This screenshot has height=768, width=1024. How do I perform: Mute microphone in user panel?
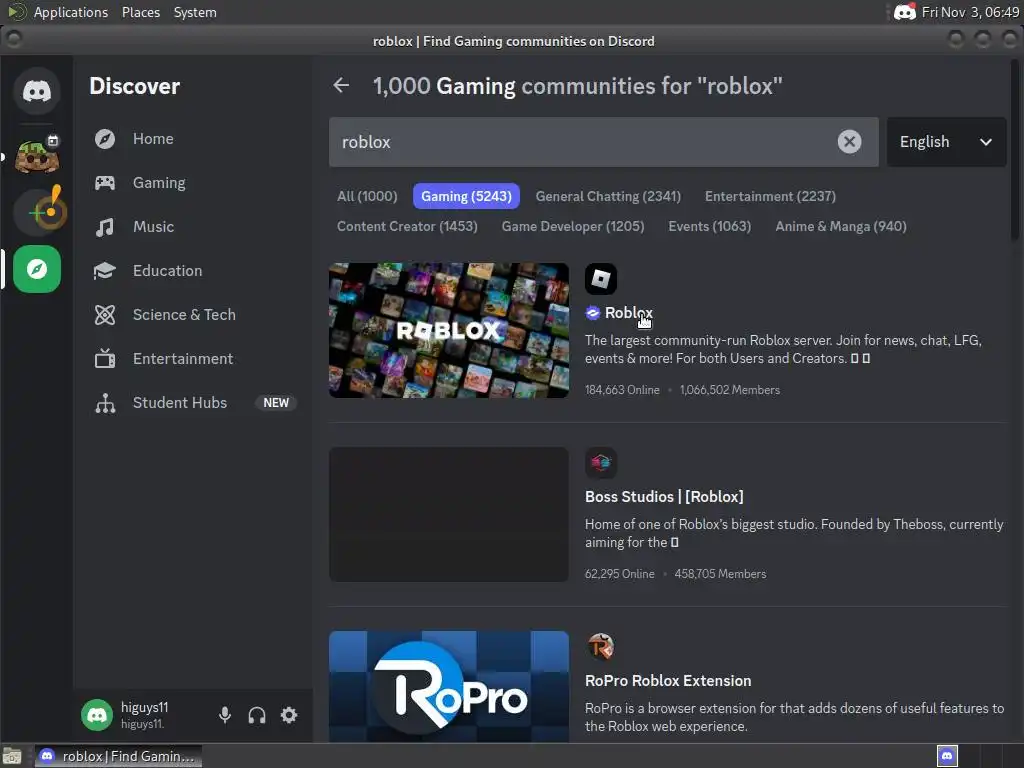pos(225,715)
